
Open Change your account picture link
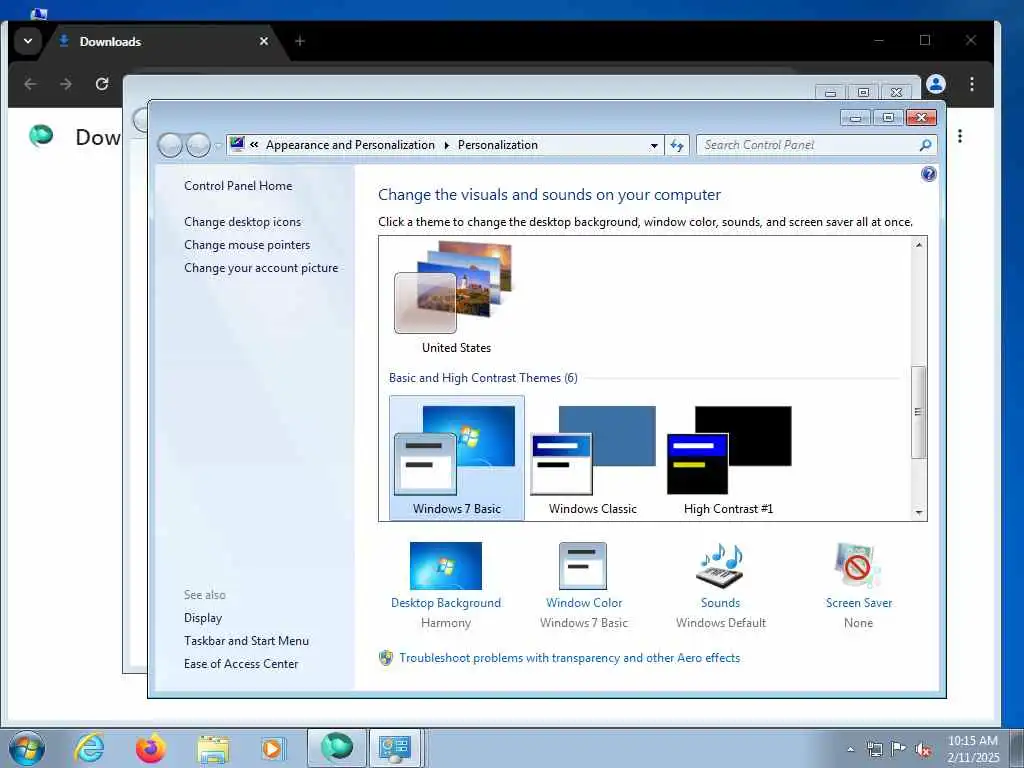pyautogui.click(x=261, y=267)
